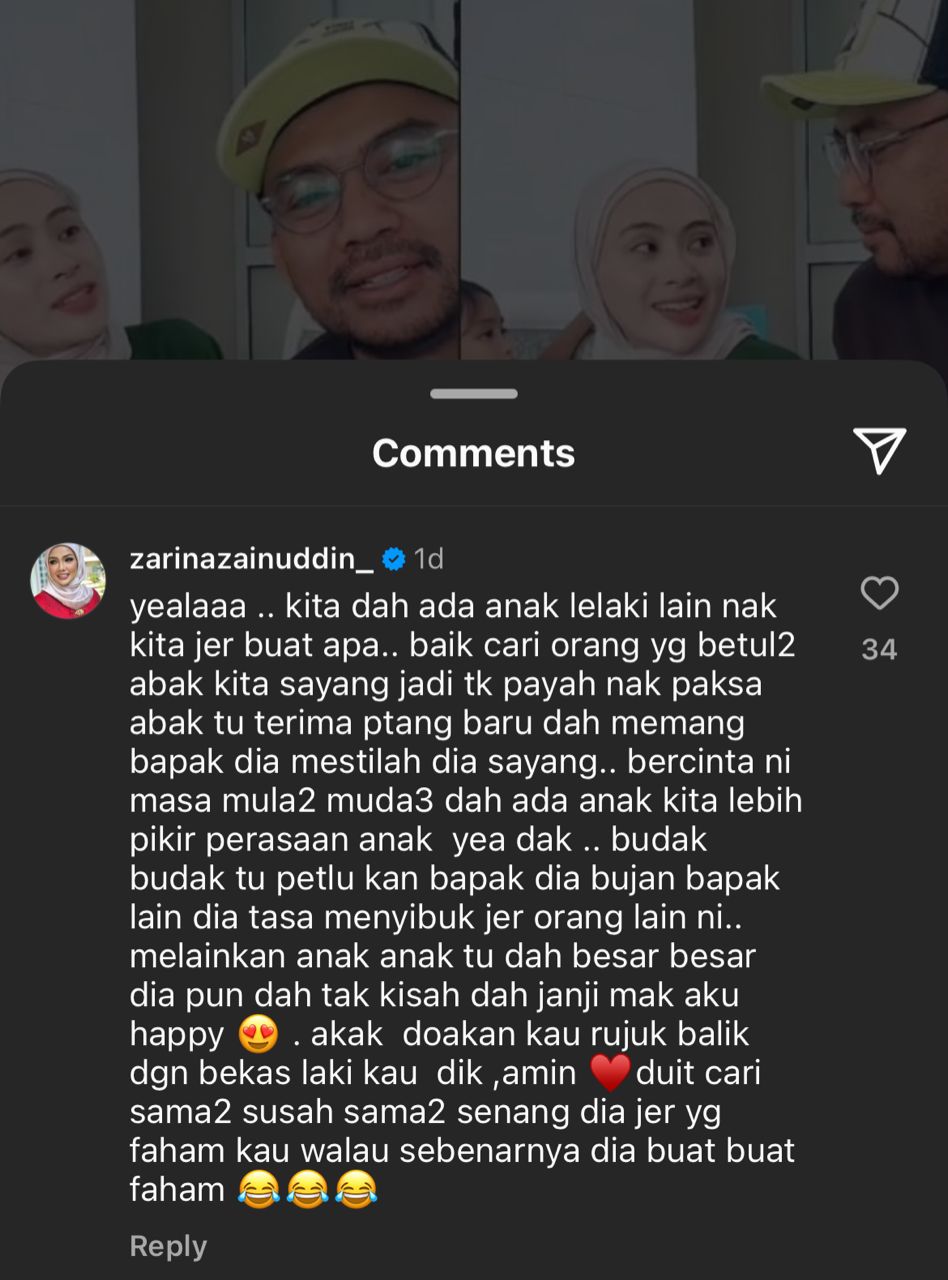Screen dimensions: 948x1280
Task: Open zarinazainuddin_'s profile picture
Action: click(68, 581)
